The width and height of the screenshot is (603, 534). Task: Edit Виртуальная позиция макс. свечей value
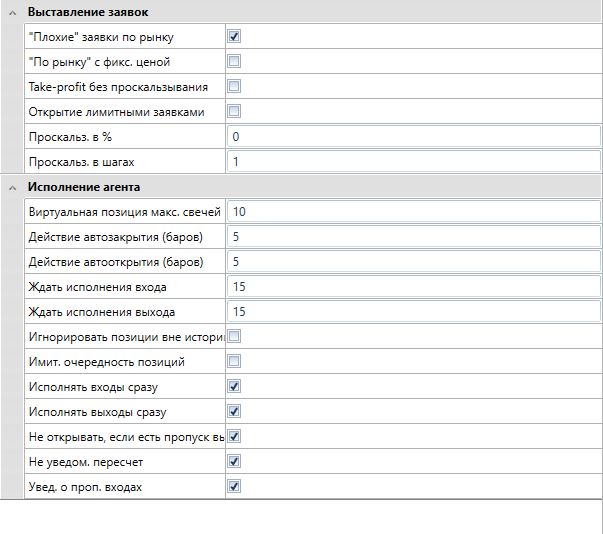412,212
